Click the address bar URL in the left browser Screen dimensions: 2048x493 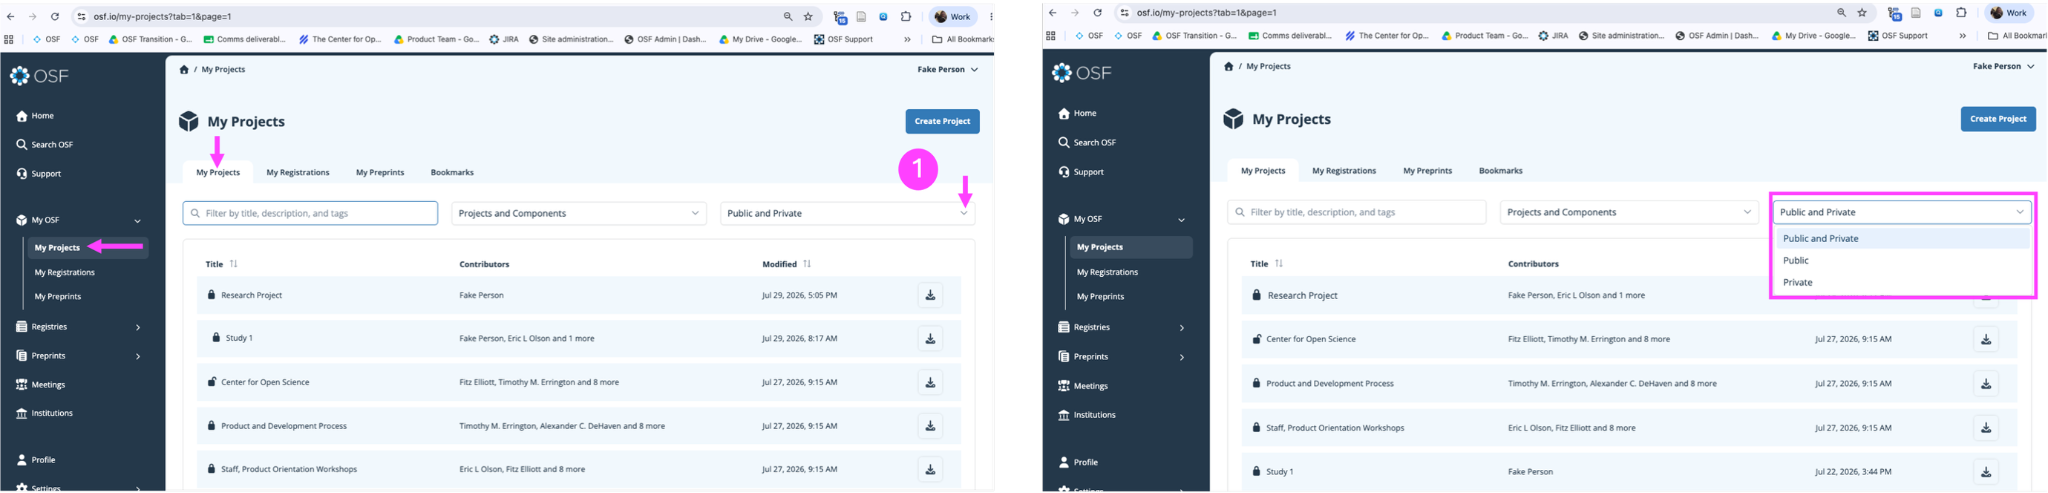point(163,16)
